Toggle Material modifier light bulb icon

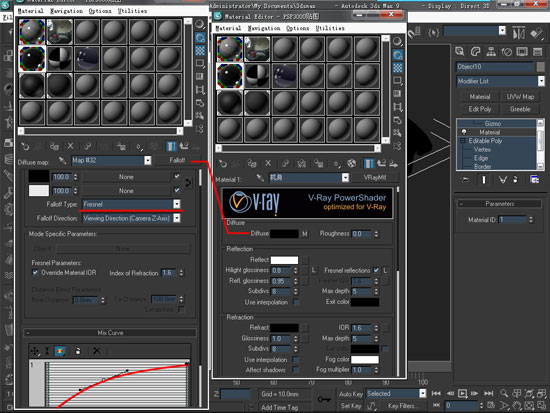pyautogui.click(x=464, y=132)
